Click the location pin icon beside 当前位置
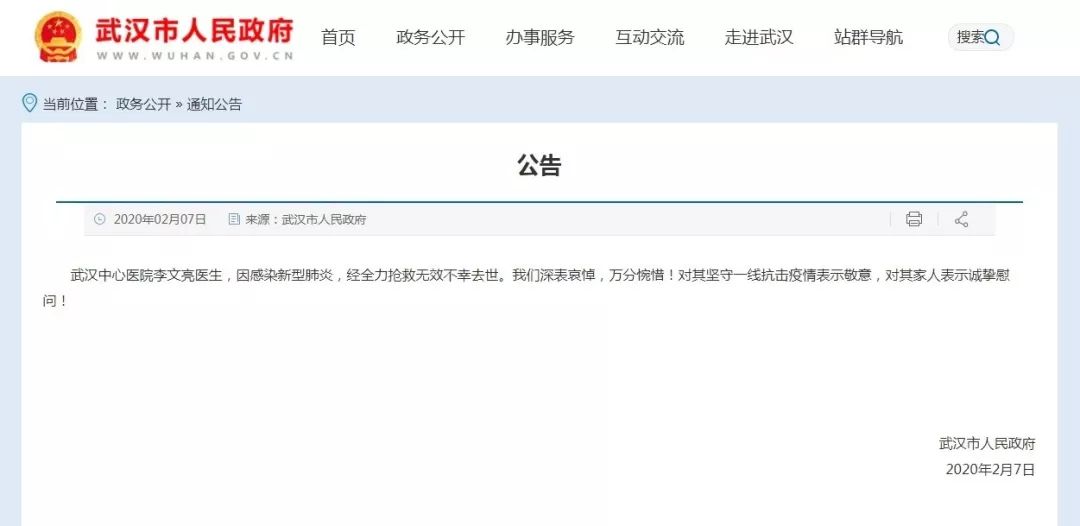Image resolution: width=1080 pixels, height=526 pixels. [x=29, y=103]
